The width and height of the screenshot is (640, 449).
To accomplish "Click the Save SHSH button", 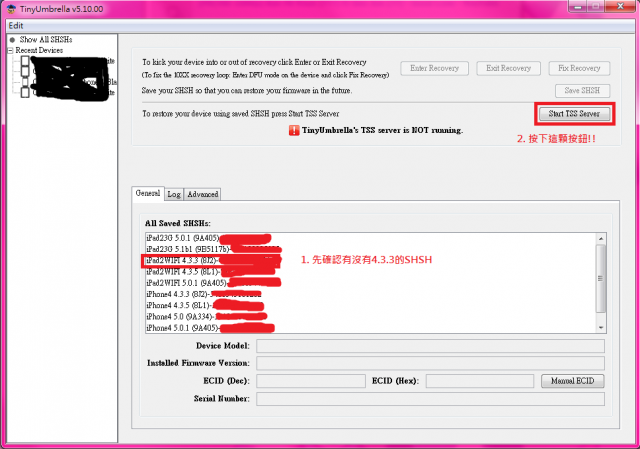I will click(582, 91).
